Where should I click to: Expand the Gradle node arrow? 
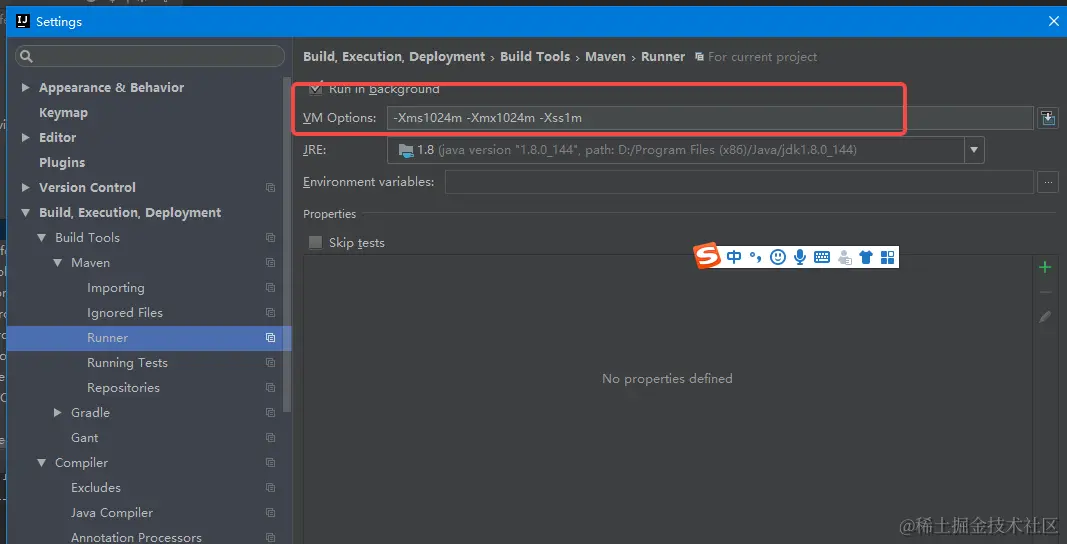pyautogui.click(x=58, y=413)
